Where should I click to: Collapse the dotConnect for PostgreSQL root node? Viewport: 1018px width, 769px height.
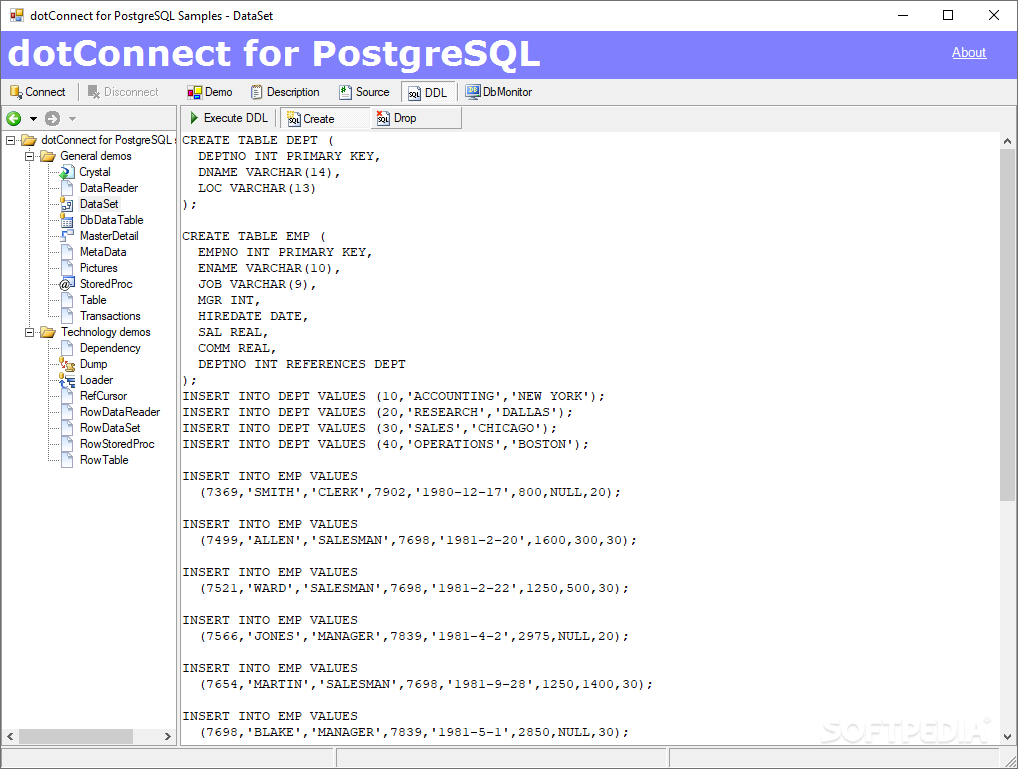coord(10,140)
